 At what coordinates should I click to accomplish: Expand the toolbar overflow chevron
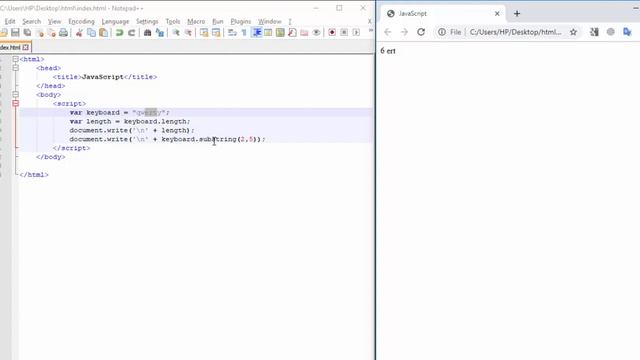371,31
